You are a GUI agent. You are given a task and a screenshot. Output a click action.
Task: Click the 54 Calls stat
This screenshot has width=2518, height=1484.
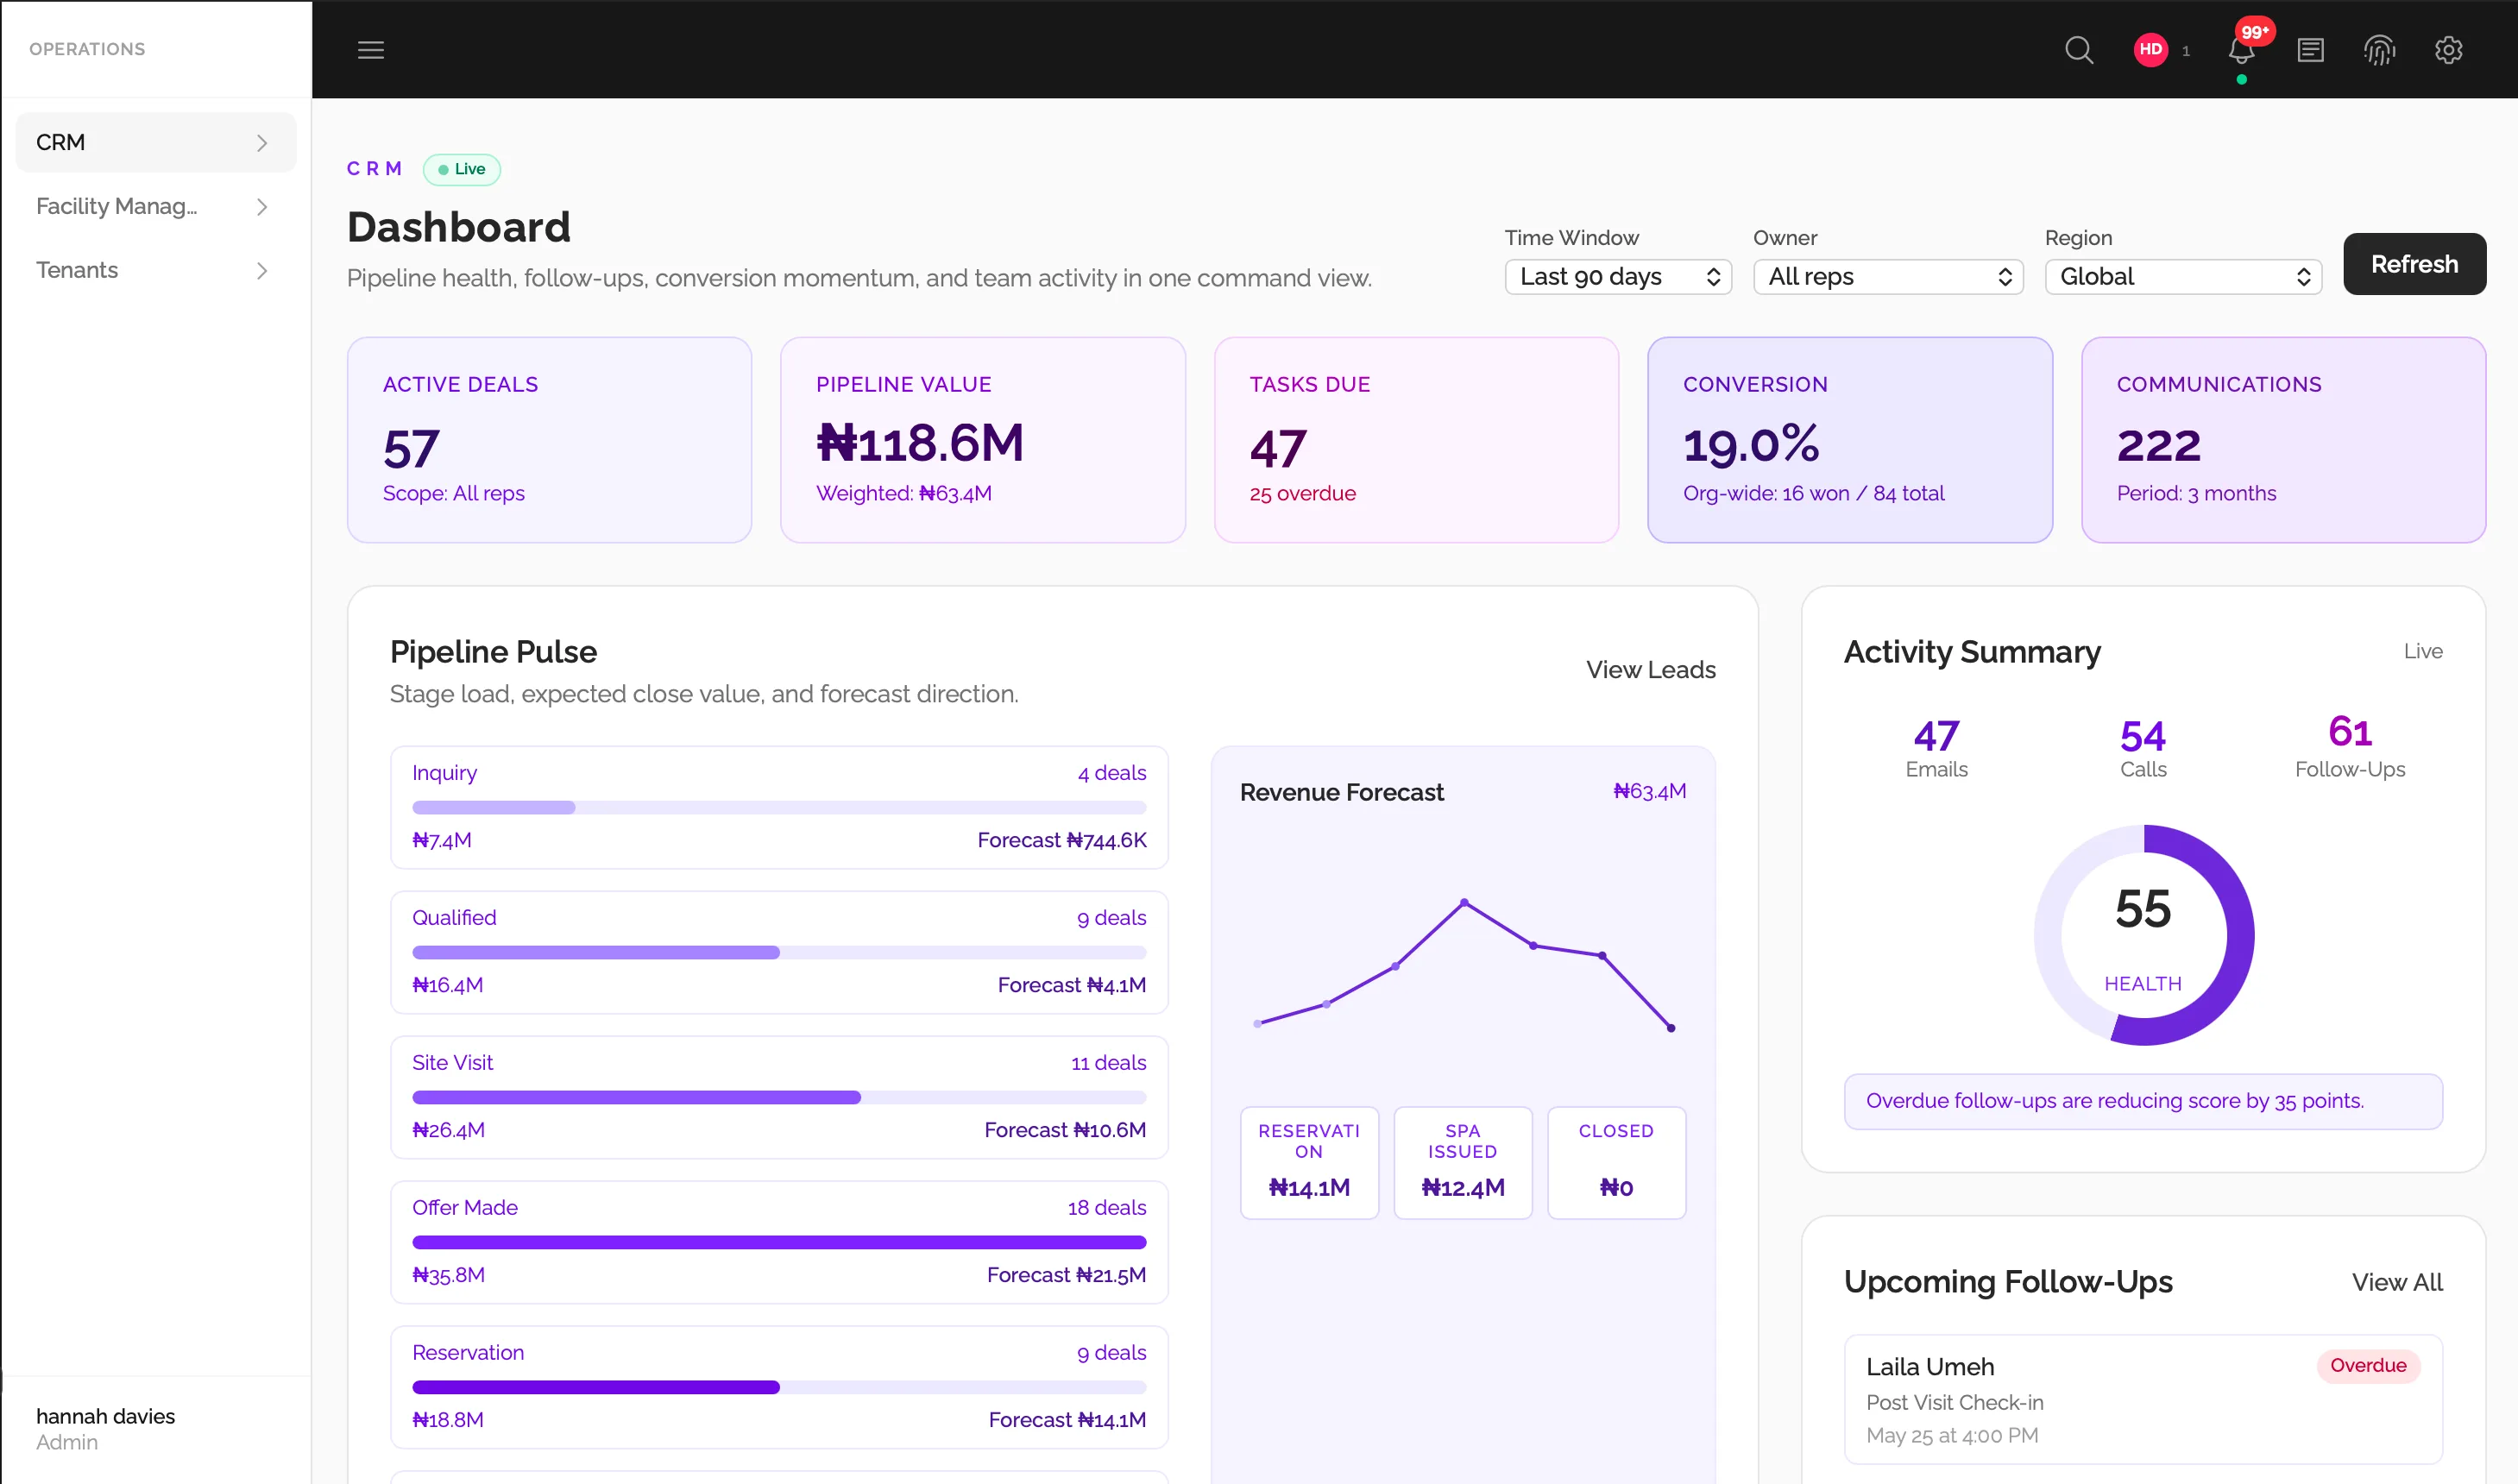(x=2143, y=748)
